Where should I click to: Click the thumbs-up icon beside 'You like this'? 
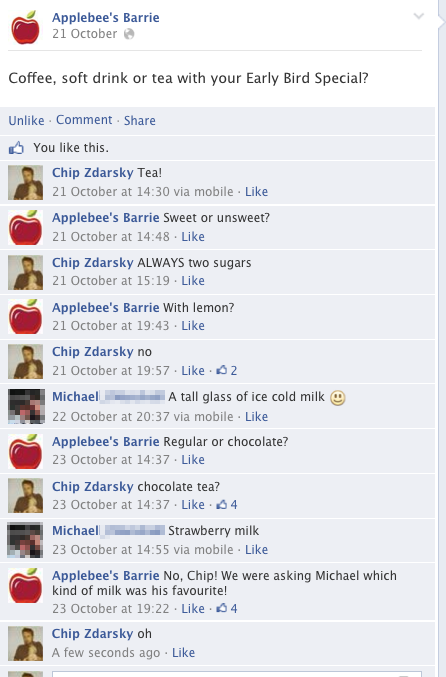tap(16, 148)
